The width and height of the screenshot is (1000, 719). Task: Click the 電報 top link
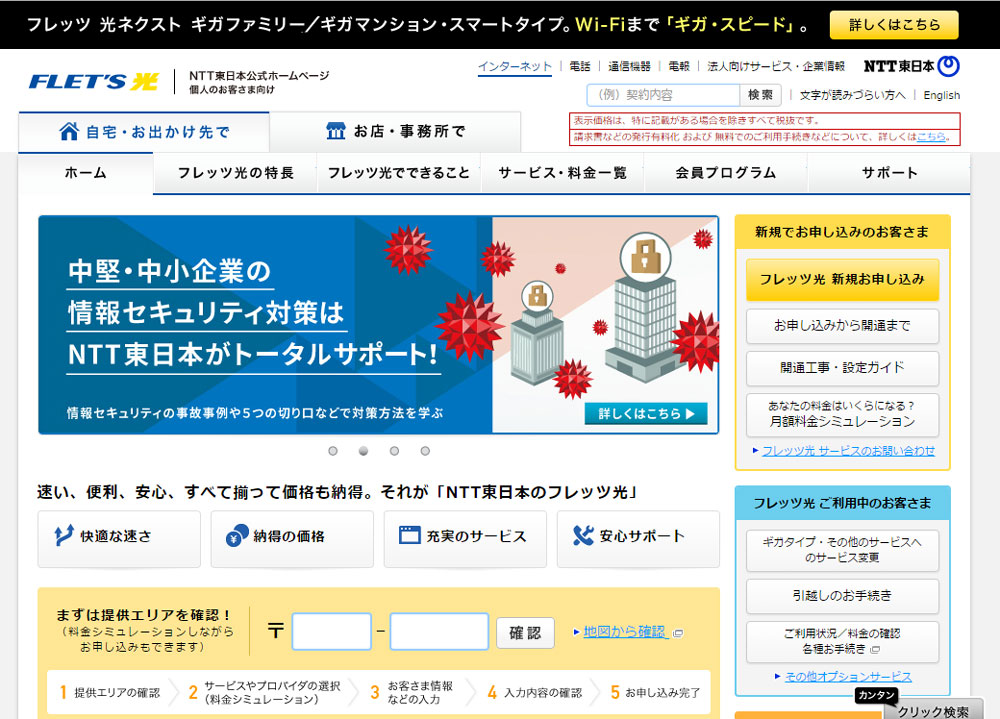(679, 66)
